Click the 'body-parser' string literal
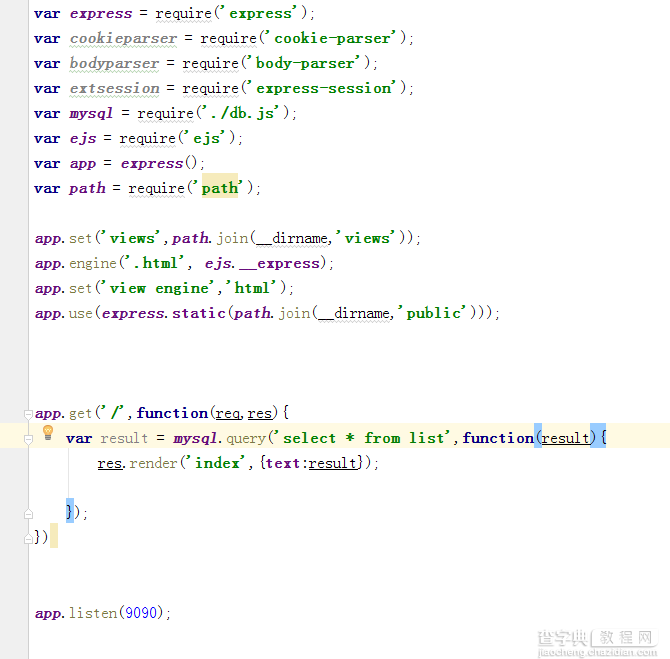The image size is (670, 659). click(305, 63)
